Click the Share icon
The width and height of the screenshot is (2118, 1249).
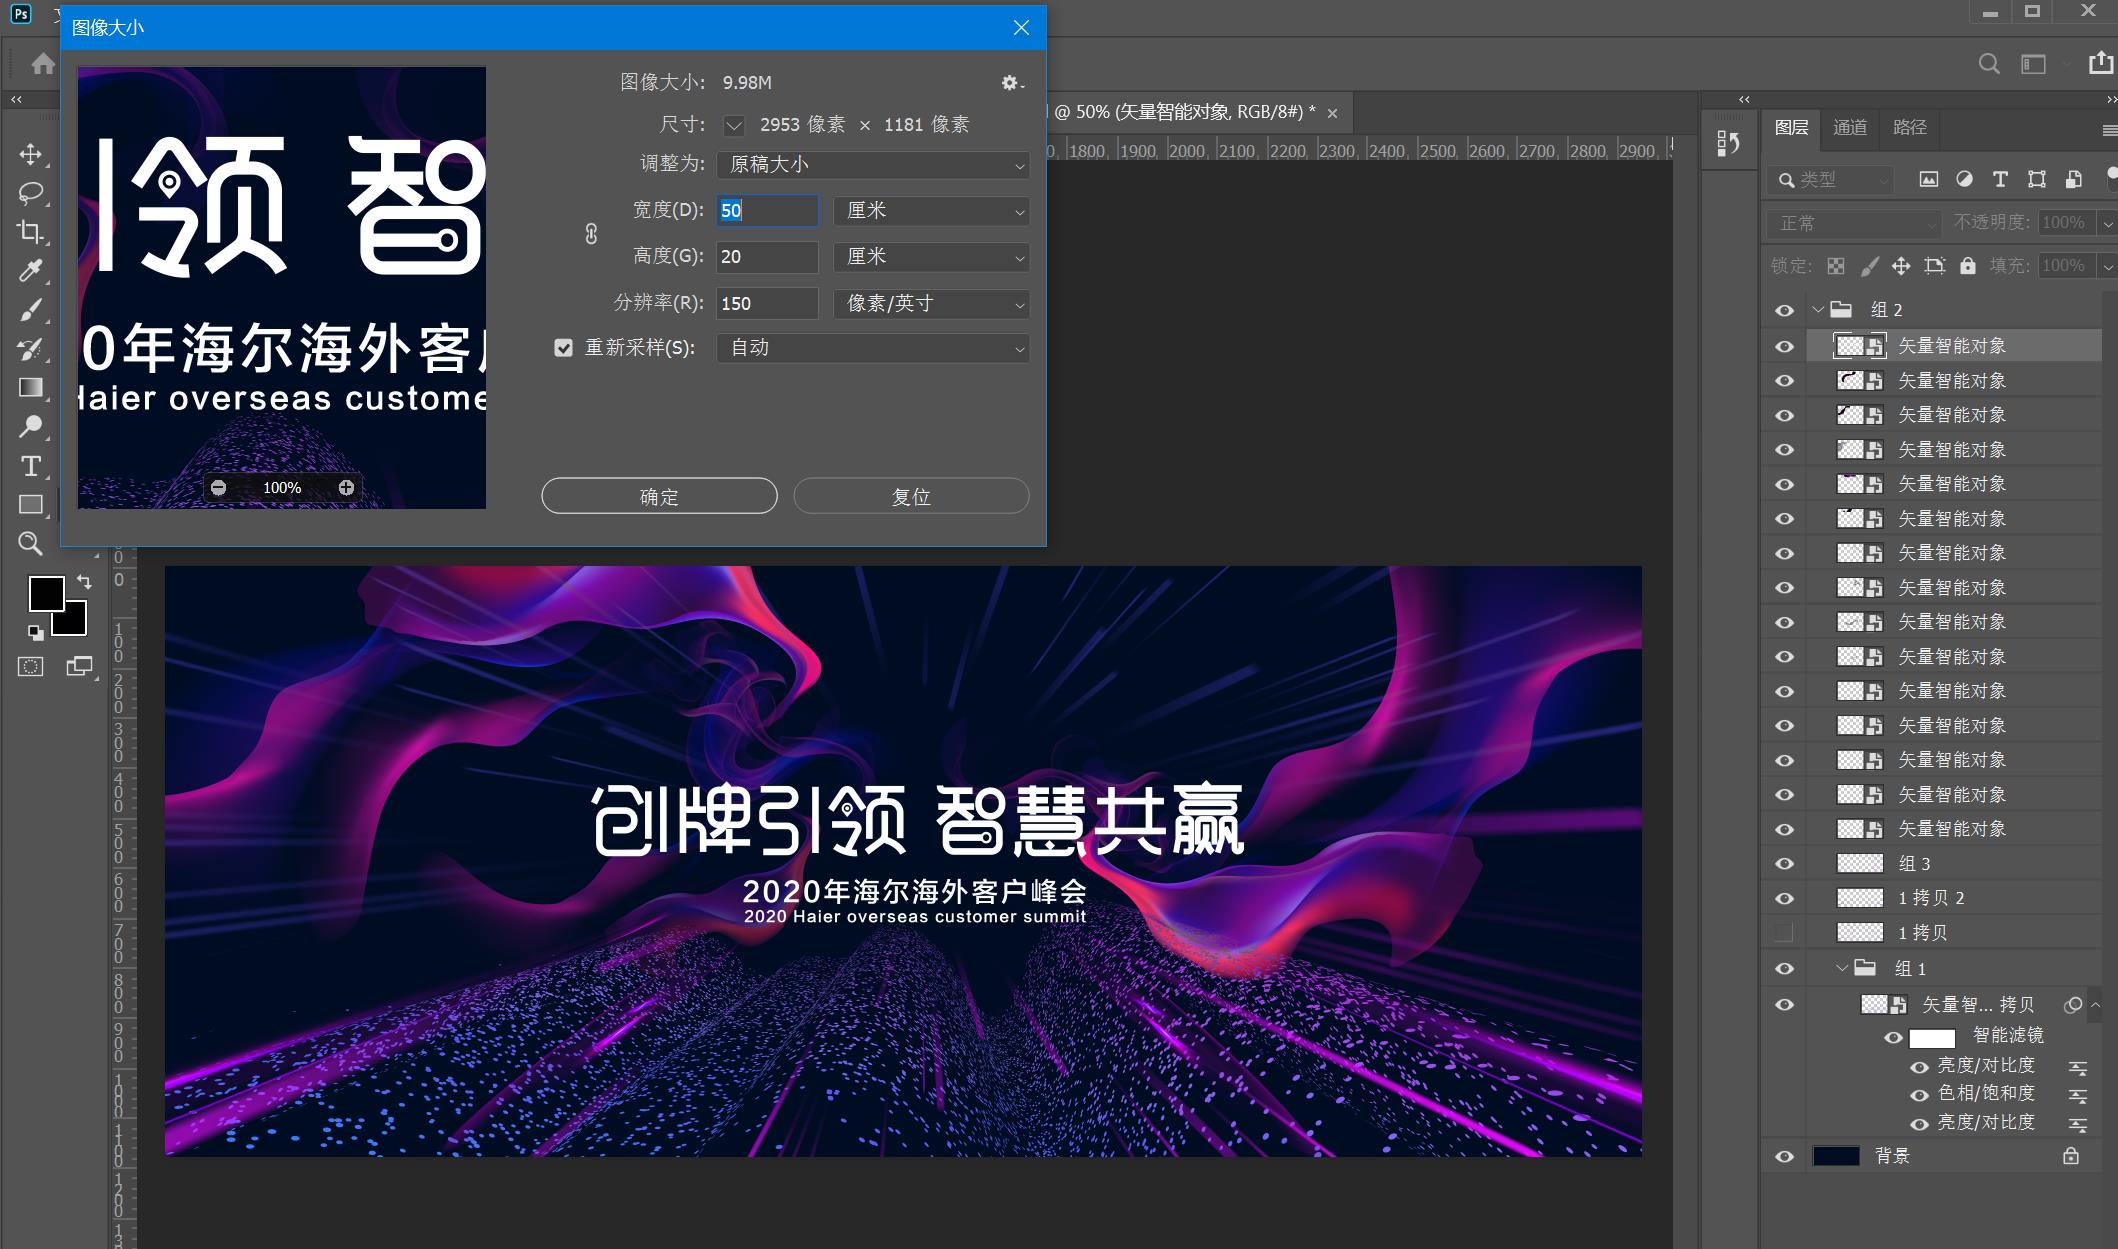click(x=2101, y=63)
